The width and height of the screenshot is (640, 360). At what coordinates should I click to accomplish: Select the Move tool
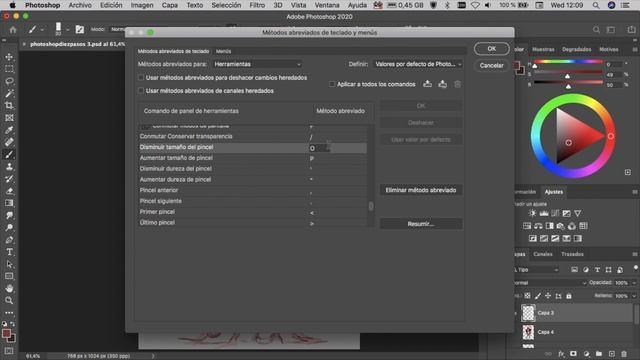pyautogui.click(x=9, y=57)
